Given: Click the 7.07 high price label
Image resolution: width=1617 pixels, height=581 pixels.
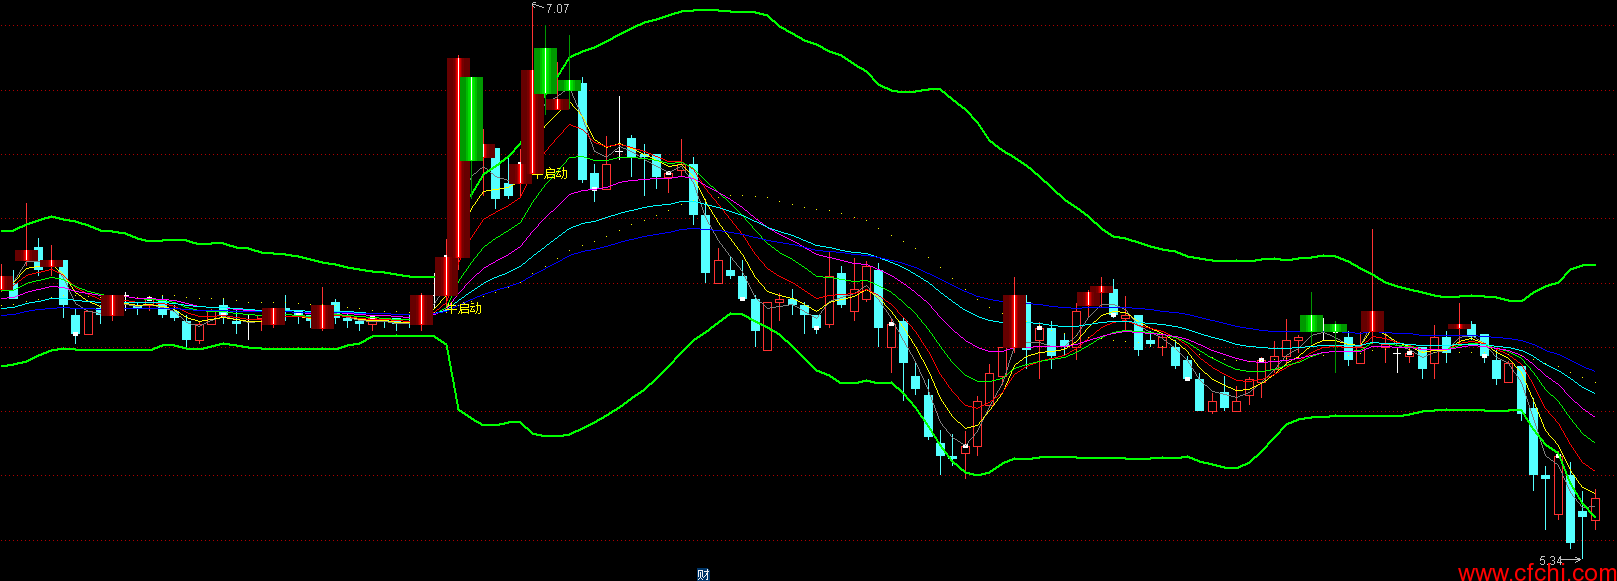Looking at the screenshot, I should [558, 8].
